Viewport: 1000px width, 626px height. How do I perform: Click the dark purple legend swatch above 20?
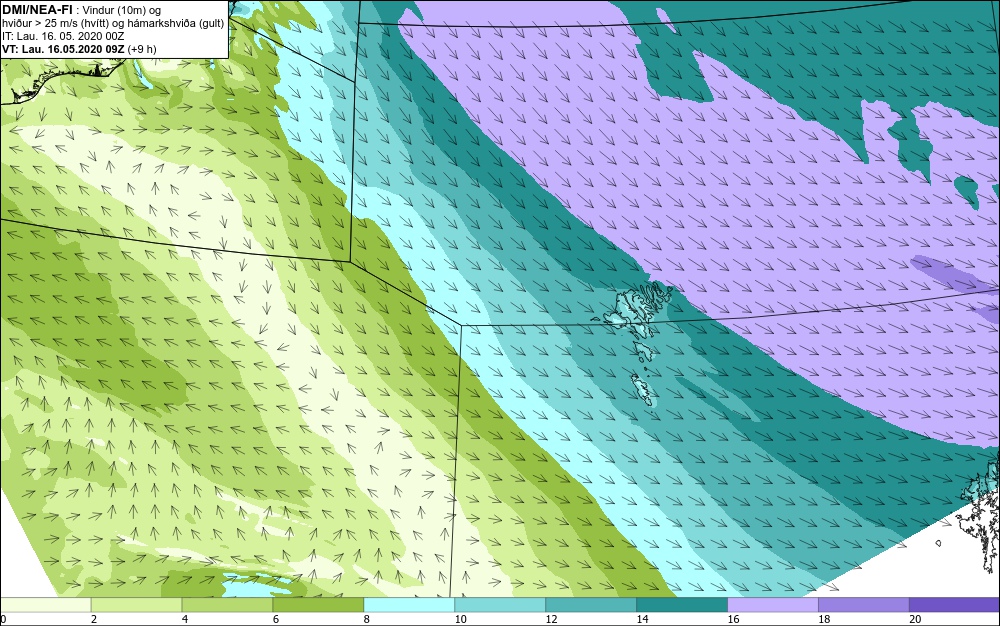point(955,604)
